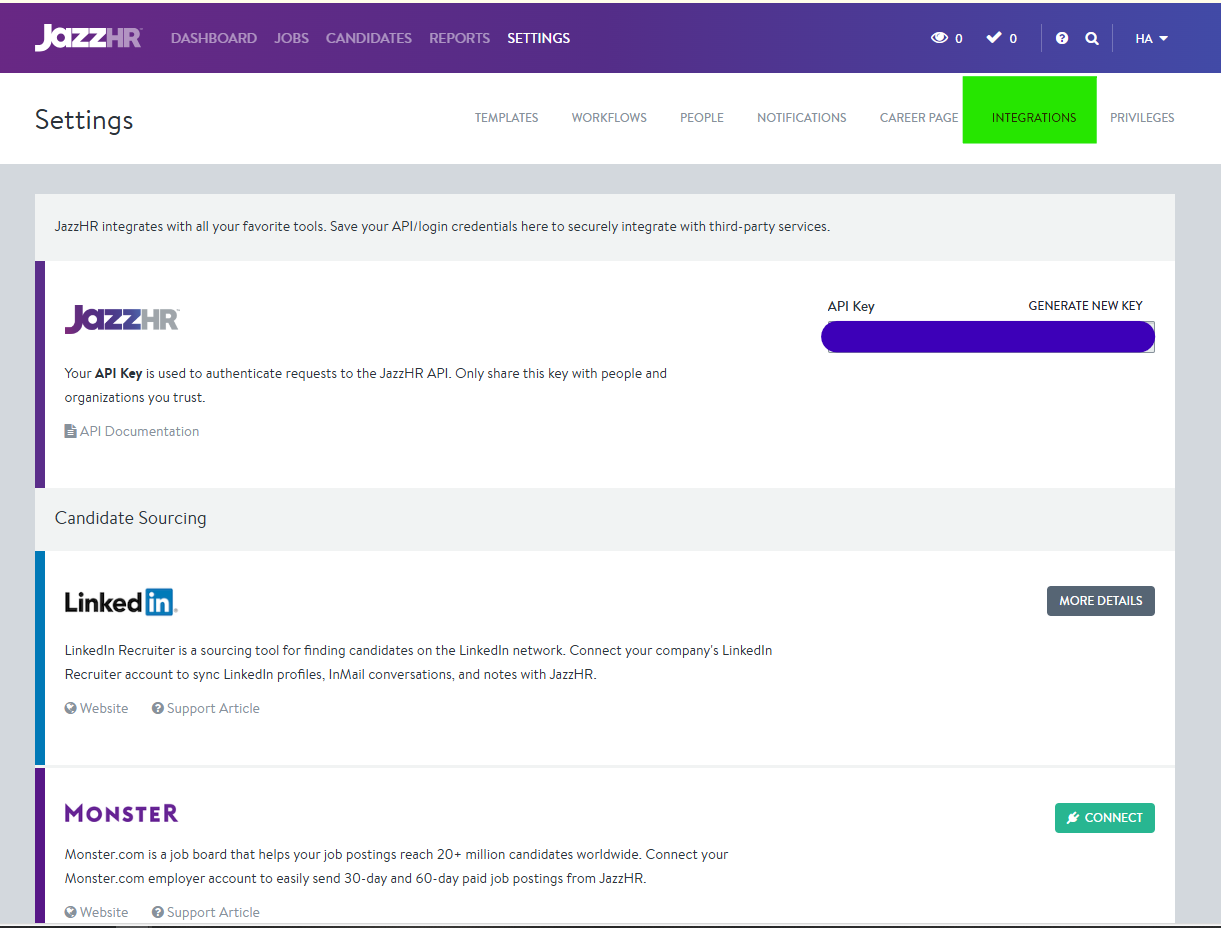Switch to the Templates settings tab
The width and height of the screenshot is (1221, 928).
point(506,118)
